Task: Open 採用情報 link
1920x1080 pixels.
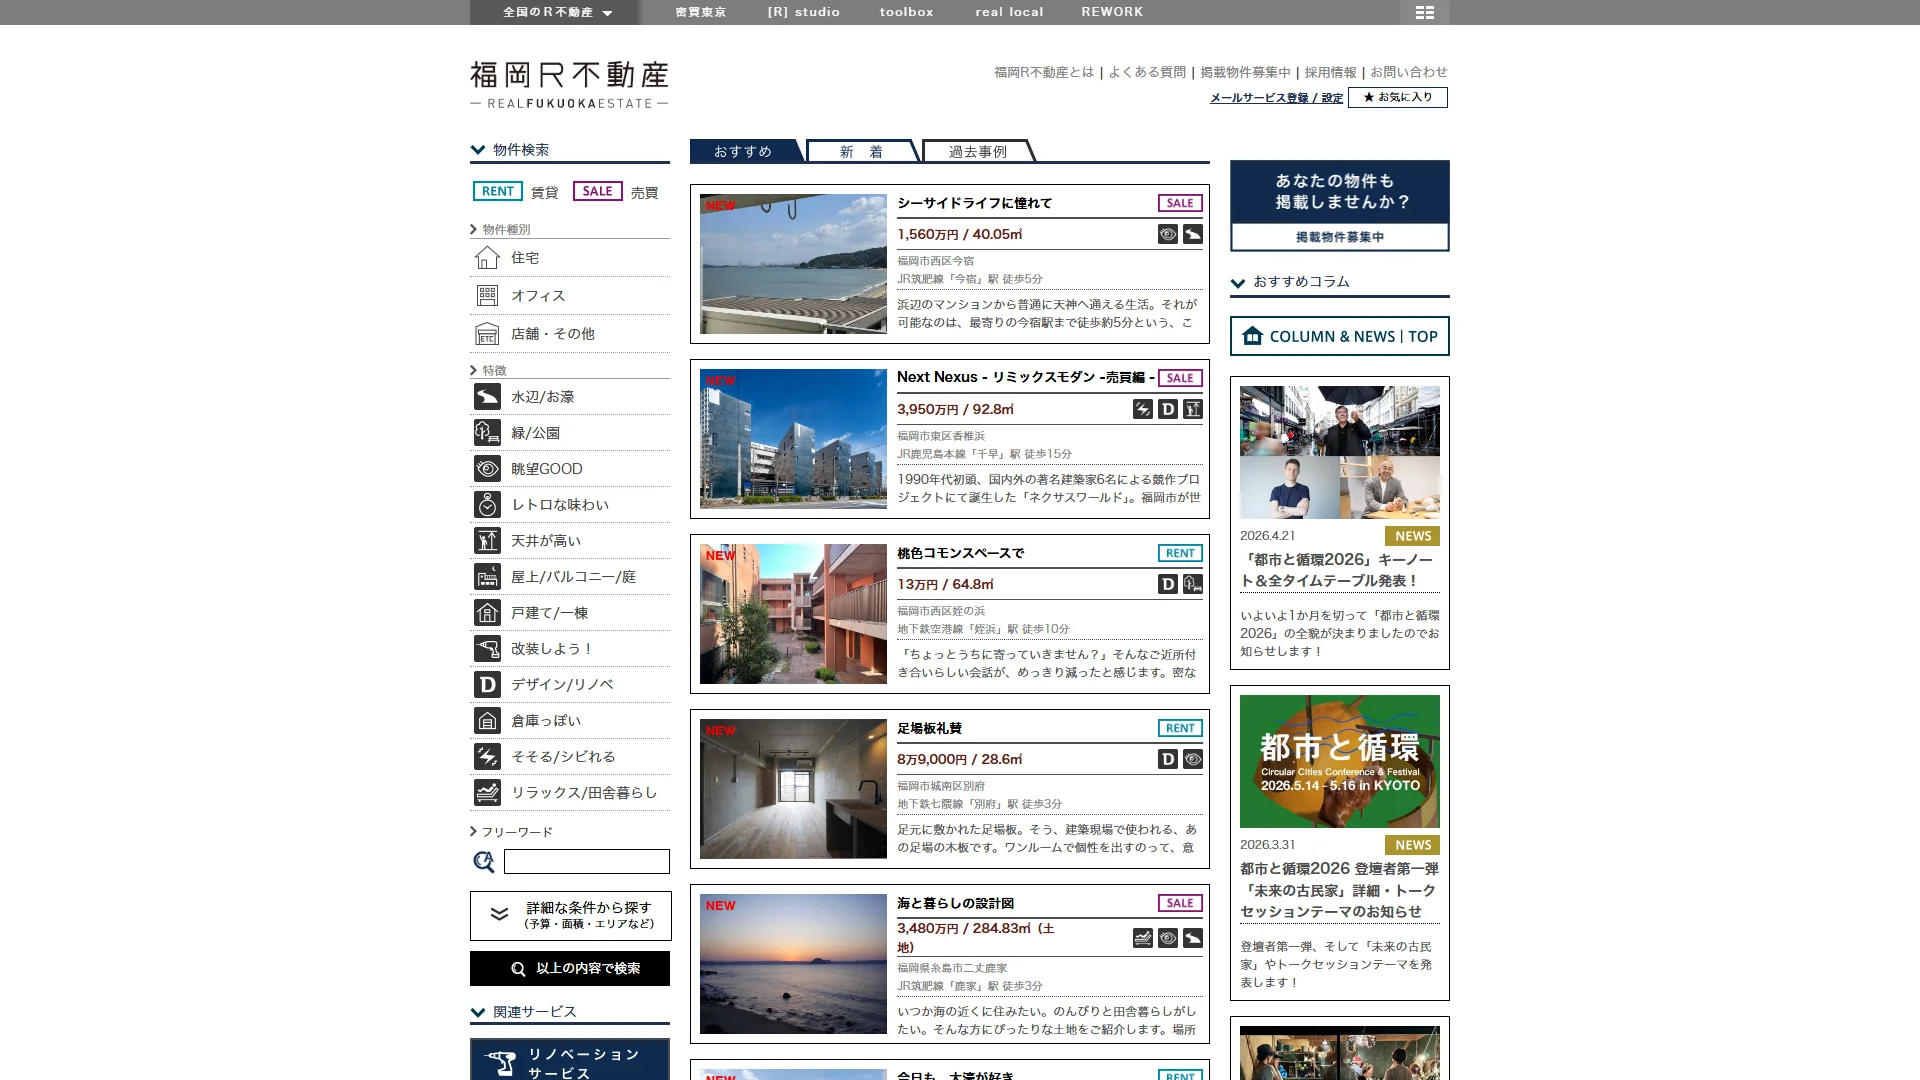Action: [1330, 72]
